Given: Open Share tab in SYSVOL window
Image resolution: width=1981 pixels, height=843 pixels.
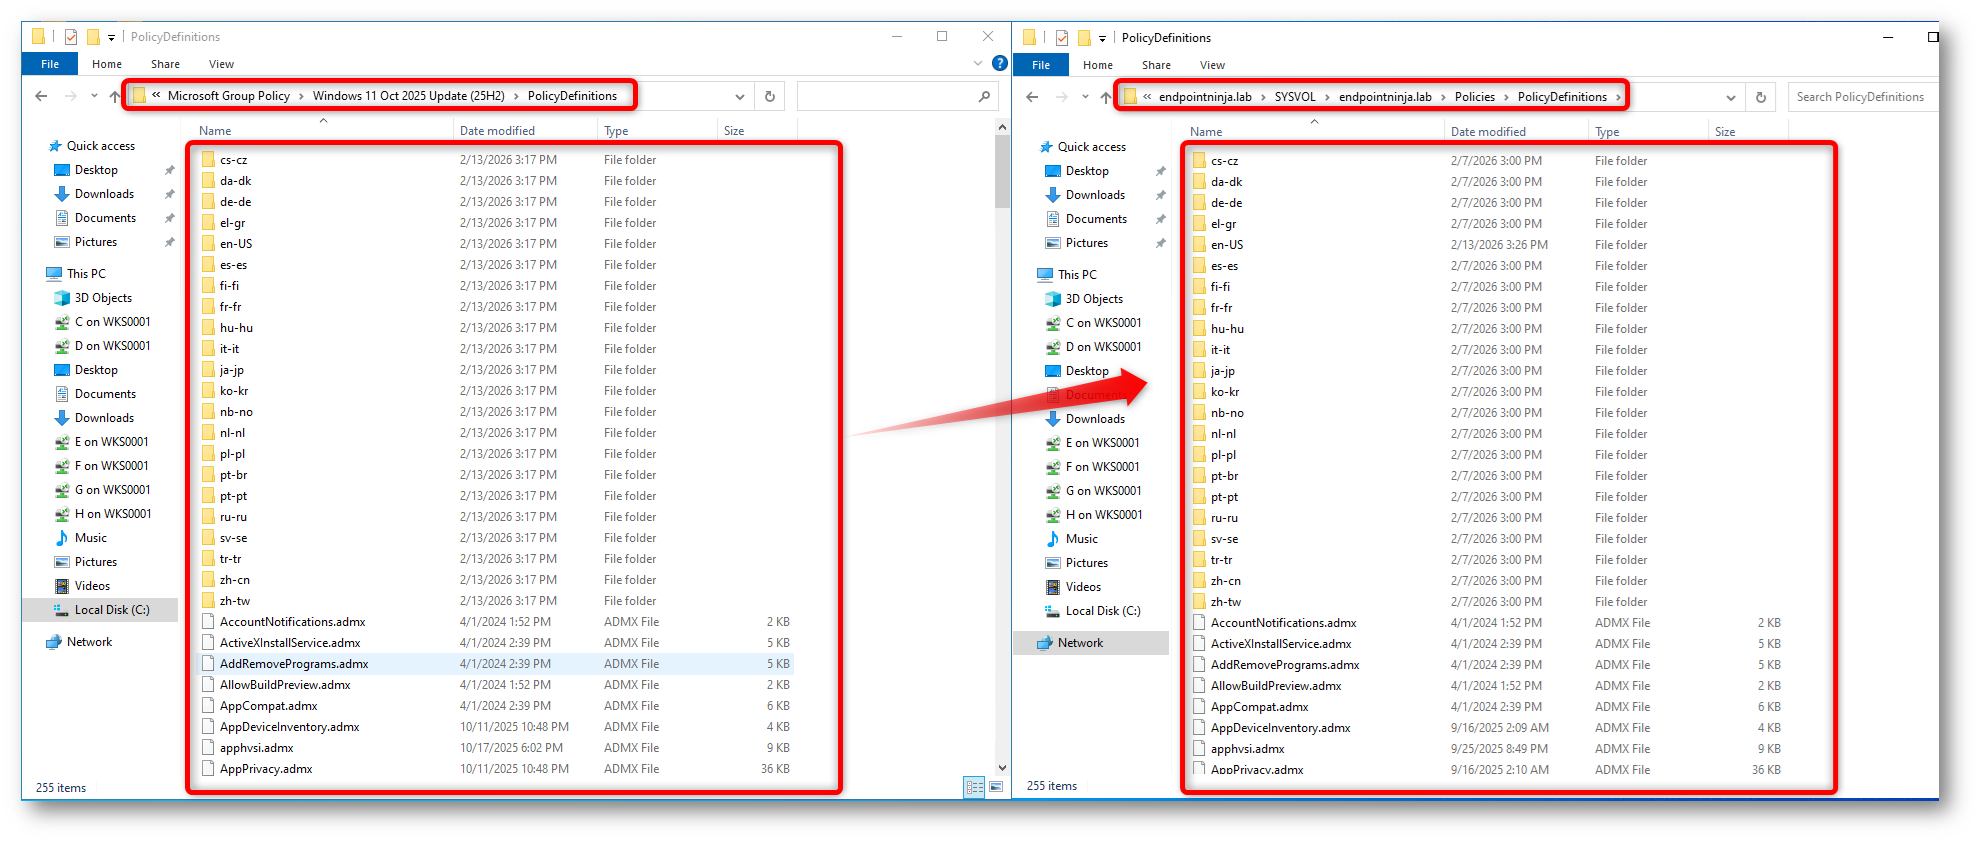Looking at the screenshot, I should (x=1156, y=65).
